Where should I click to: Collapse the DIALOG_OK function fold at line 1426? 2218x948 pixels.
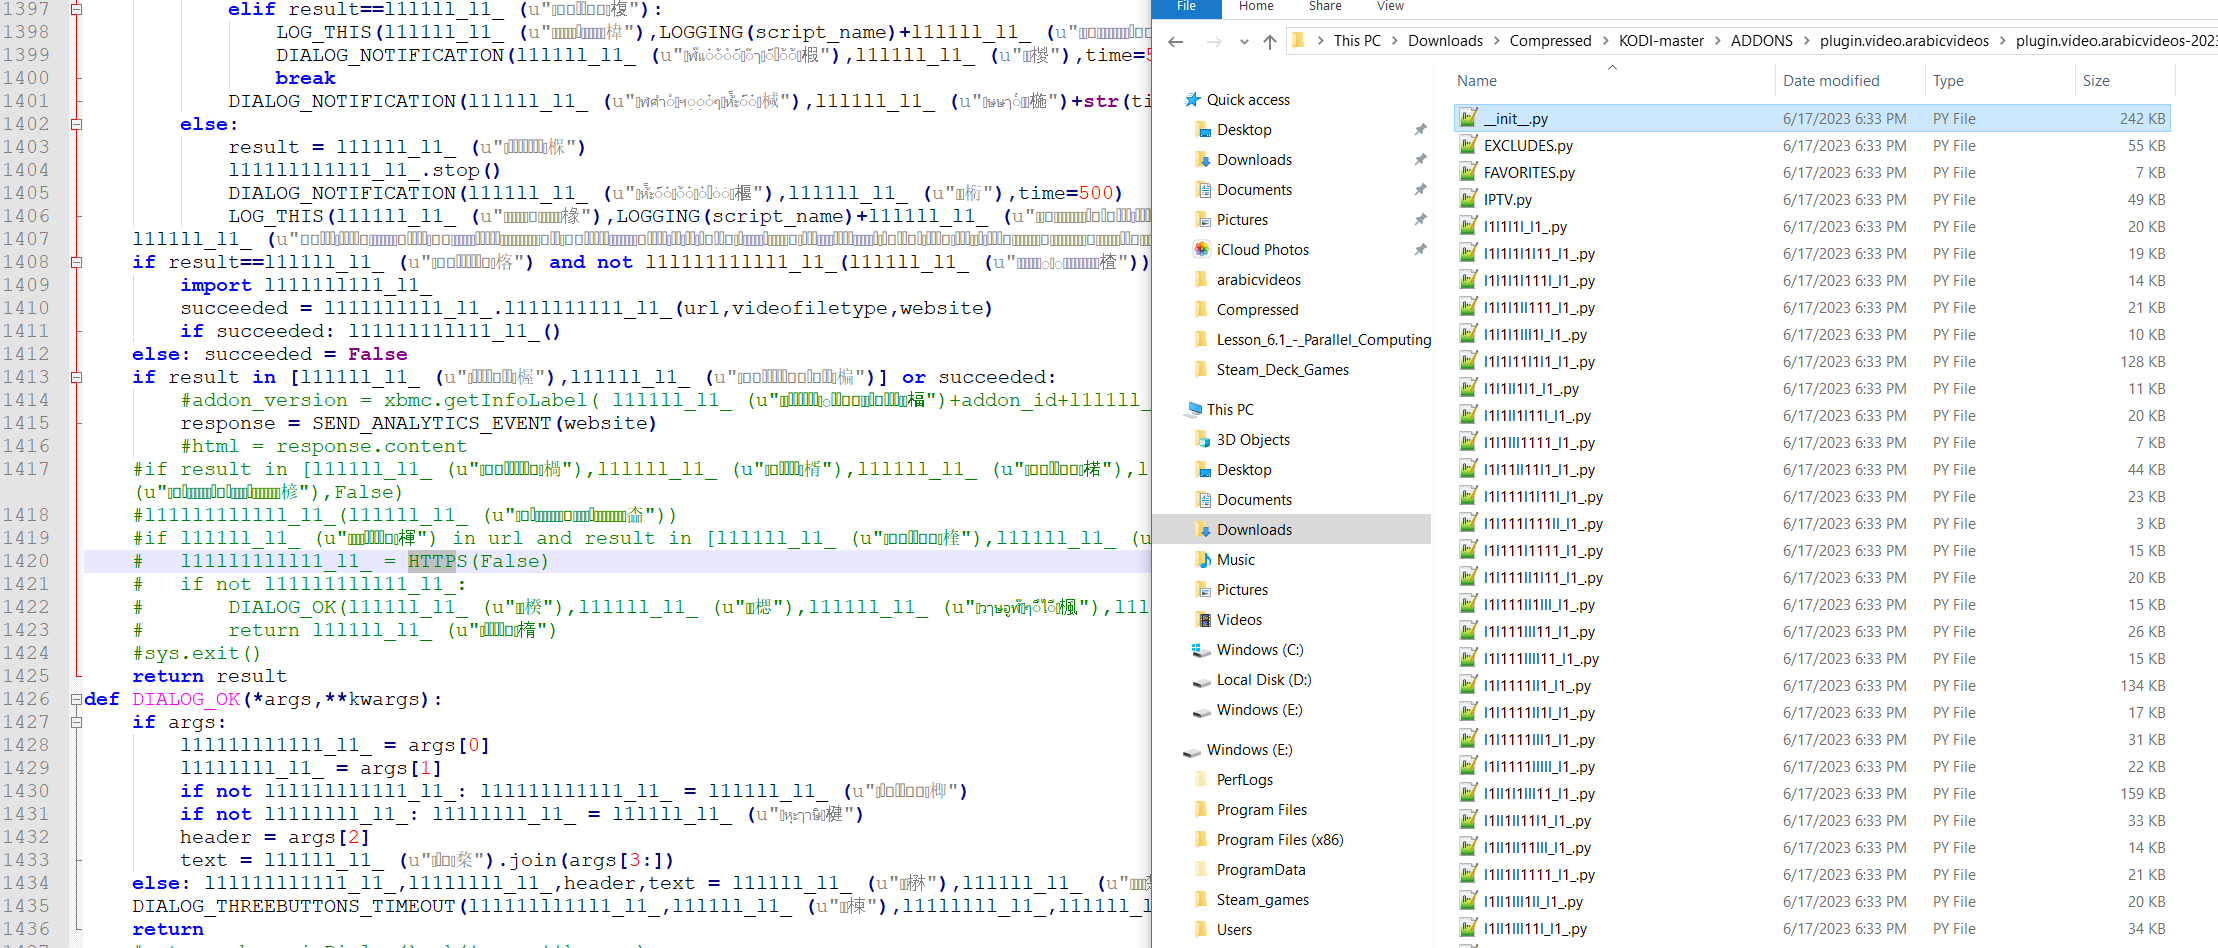coord(76,699)
